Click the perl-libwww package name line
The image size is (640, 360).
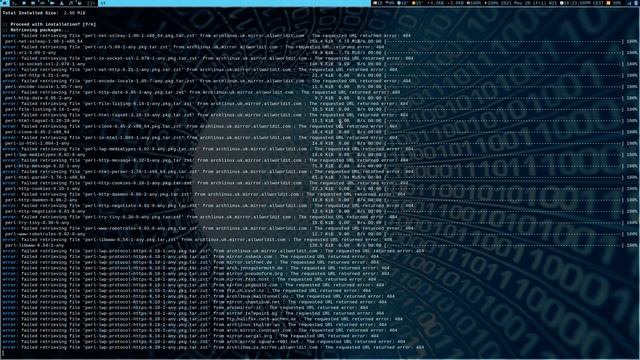[x=34, y=245]
